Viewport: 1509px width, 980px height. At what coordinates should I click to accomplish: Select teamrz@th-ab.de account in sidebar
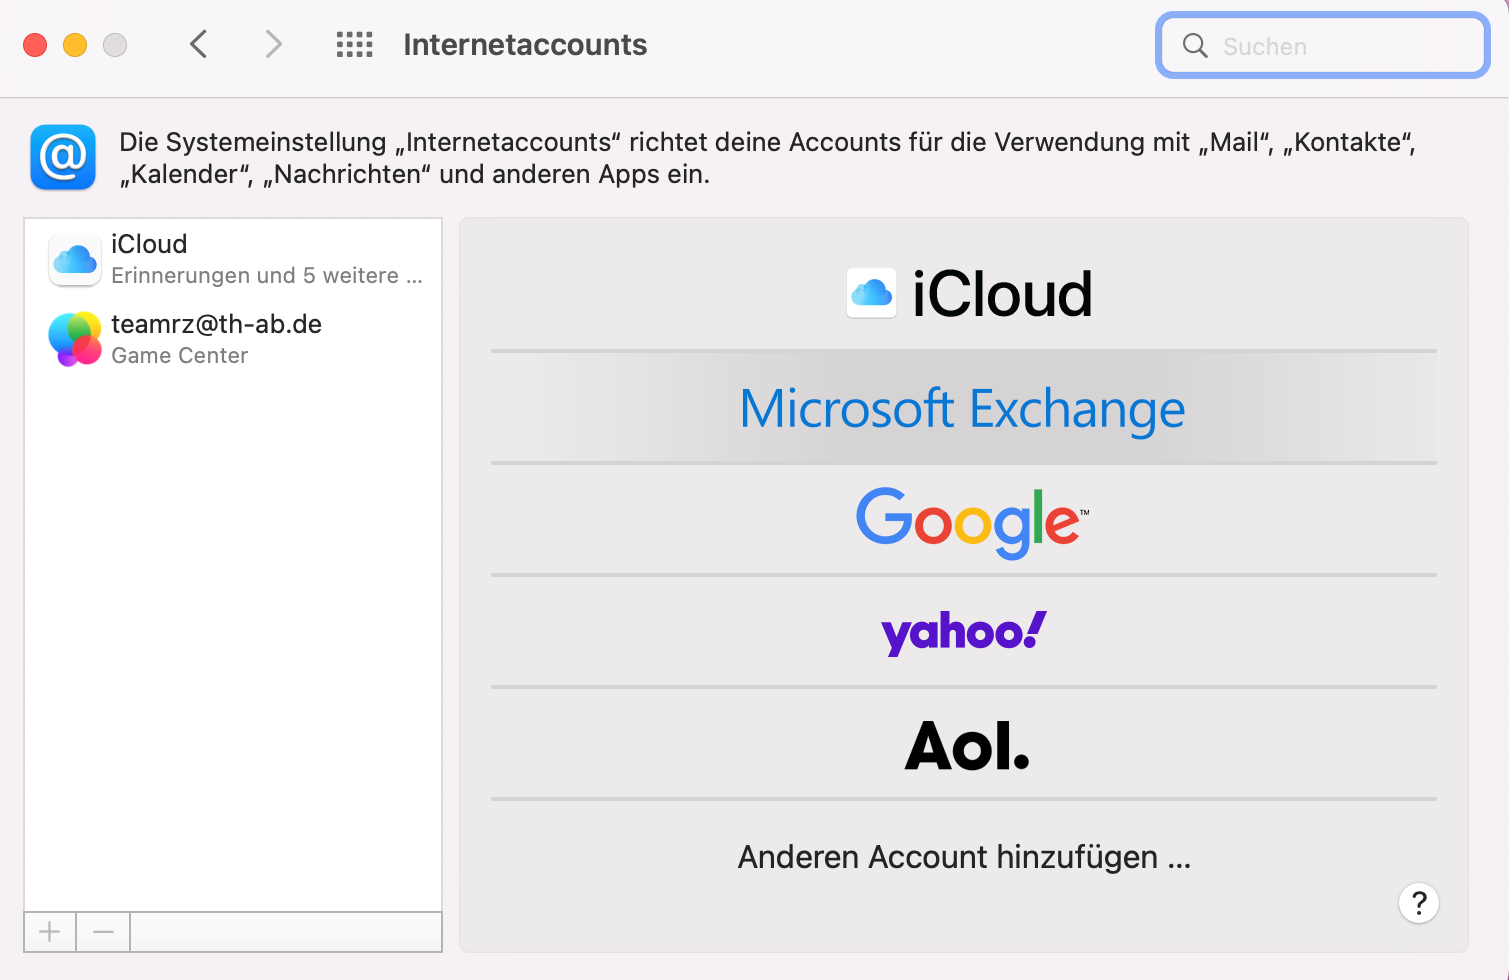[x=233, y=339]
